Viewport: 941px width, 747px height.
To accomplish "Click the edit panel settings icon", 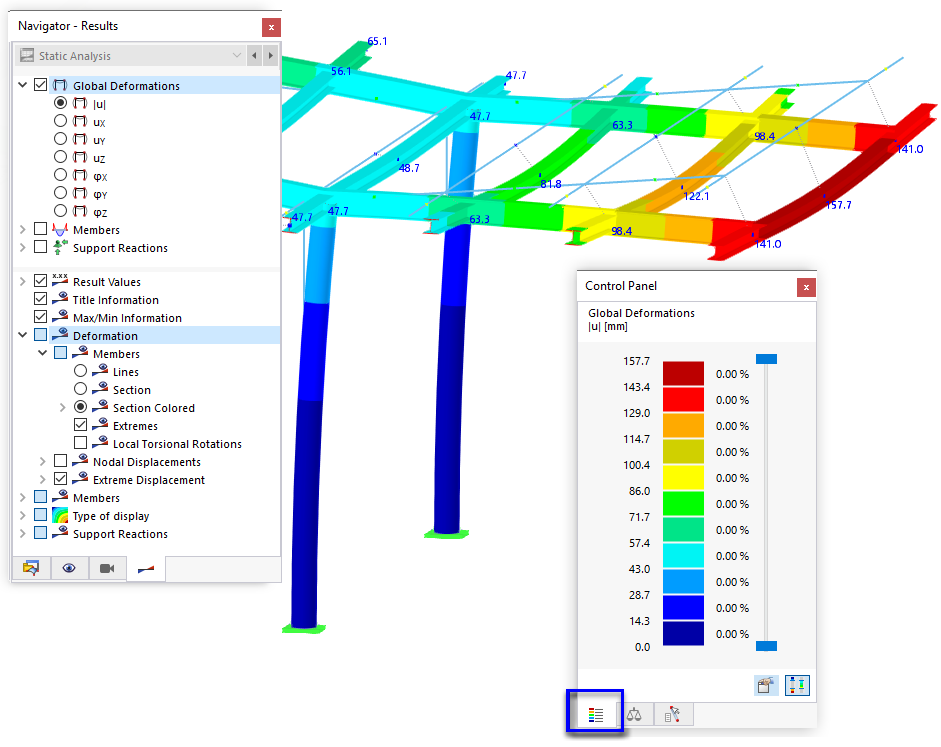I will tap(766, 685).
